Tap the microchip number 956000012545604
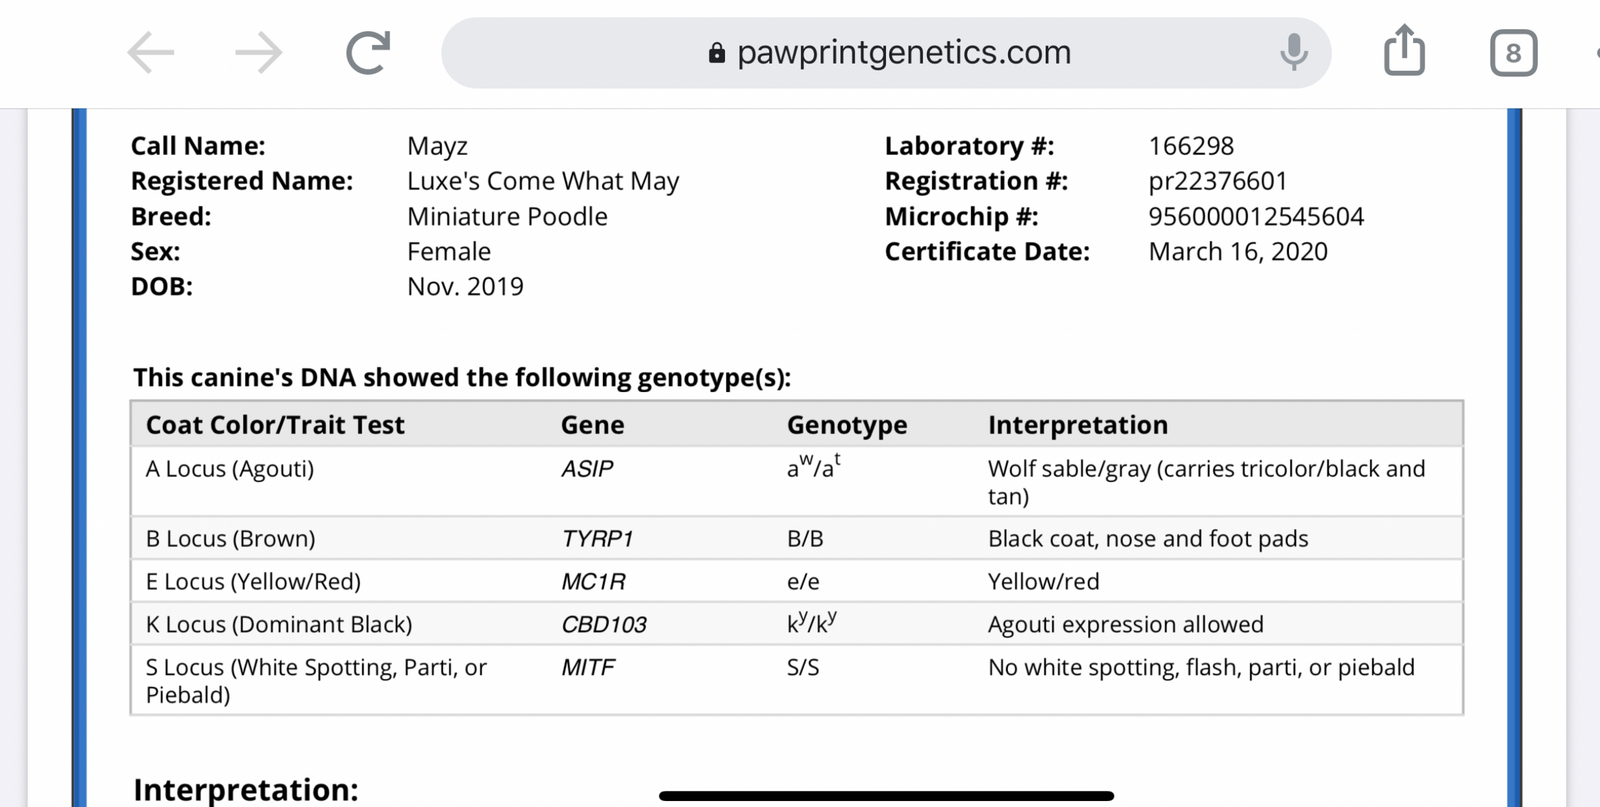This screenshot has height=807, width=1600. [x=1256, y=217]
